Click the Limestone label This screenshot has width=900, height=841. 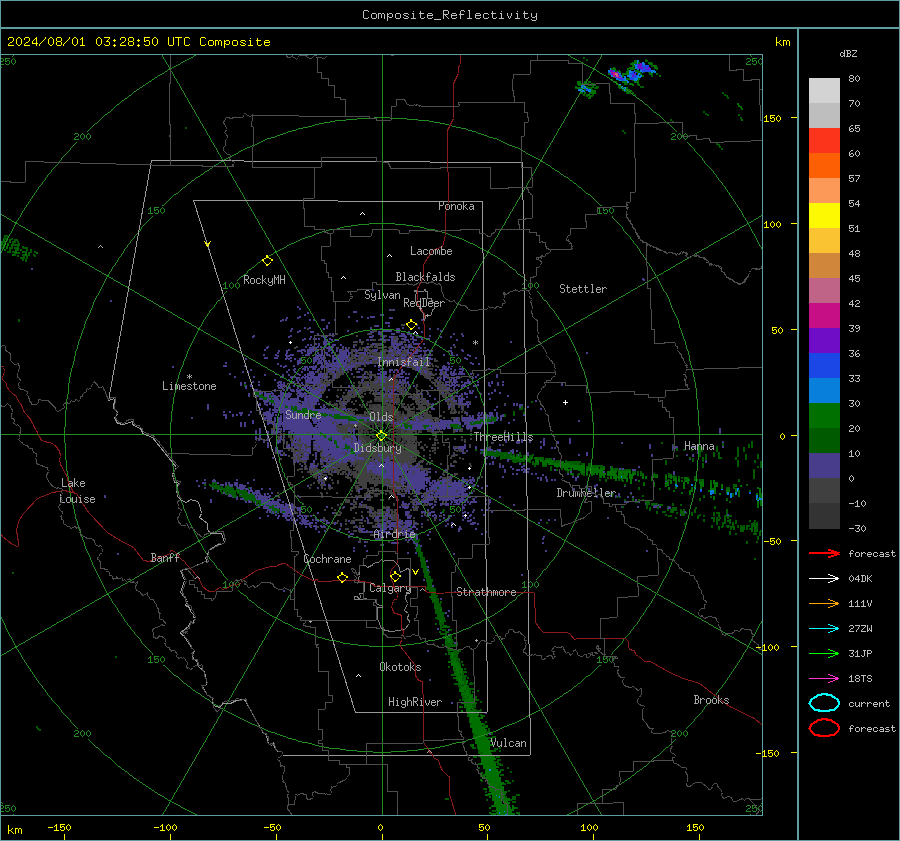pos(189,386)
